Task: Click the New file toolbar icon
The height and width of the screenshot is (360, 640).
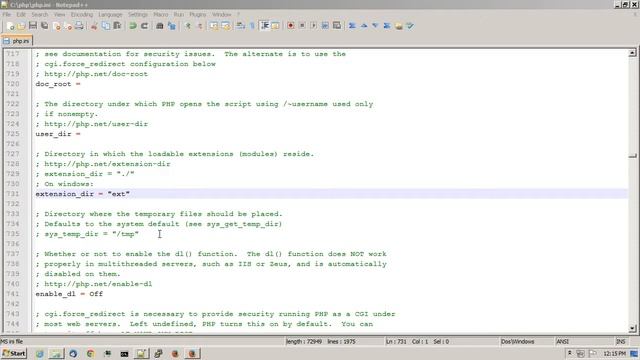Action: coord(10,26)
